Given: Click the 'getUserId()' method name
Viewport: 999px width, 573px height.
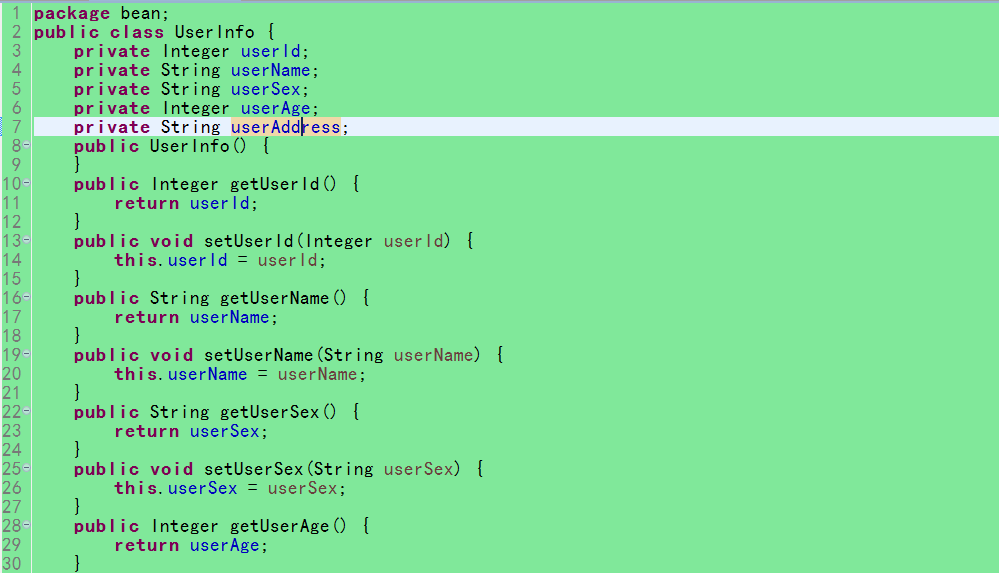Looking at the screenshot, I should coord(283,184).
